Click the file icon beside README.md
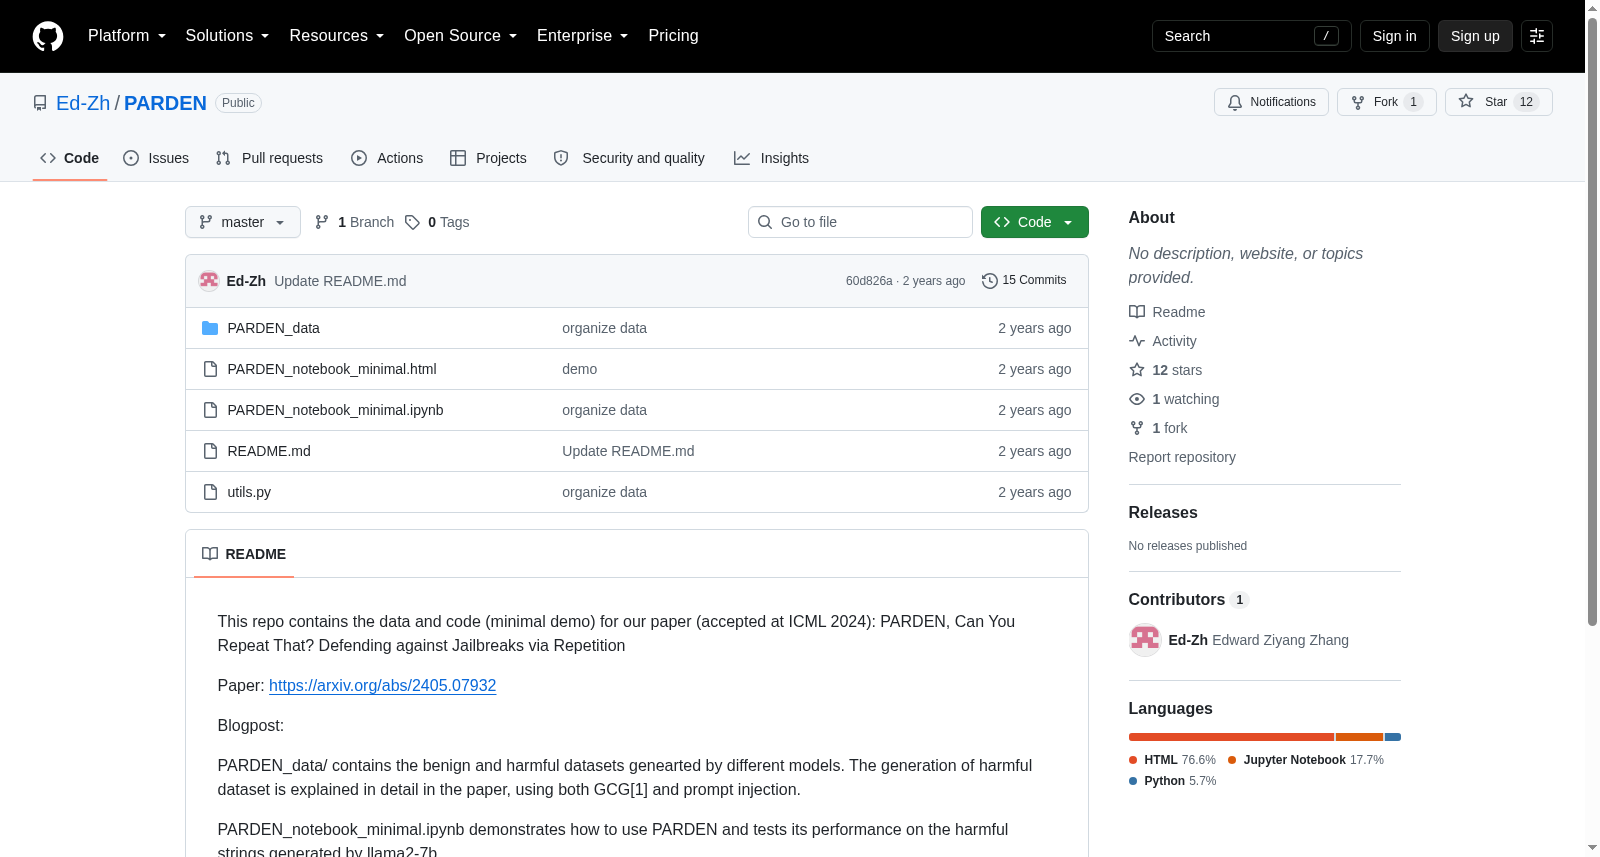The width and height of the screenshot is (1600, 857). tap(210, 451)
